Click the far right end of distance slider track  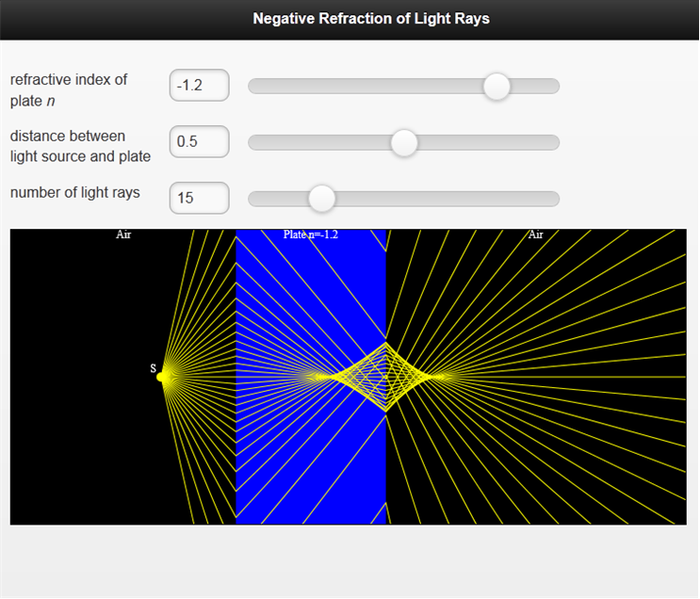(x=554, y=142)
